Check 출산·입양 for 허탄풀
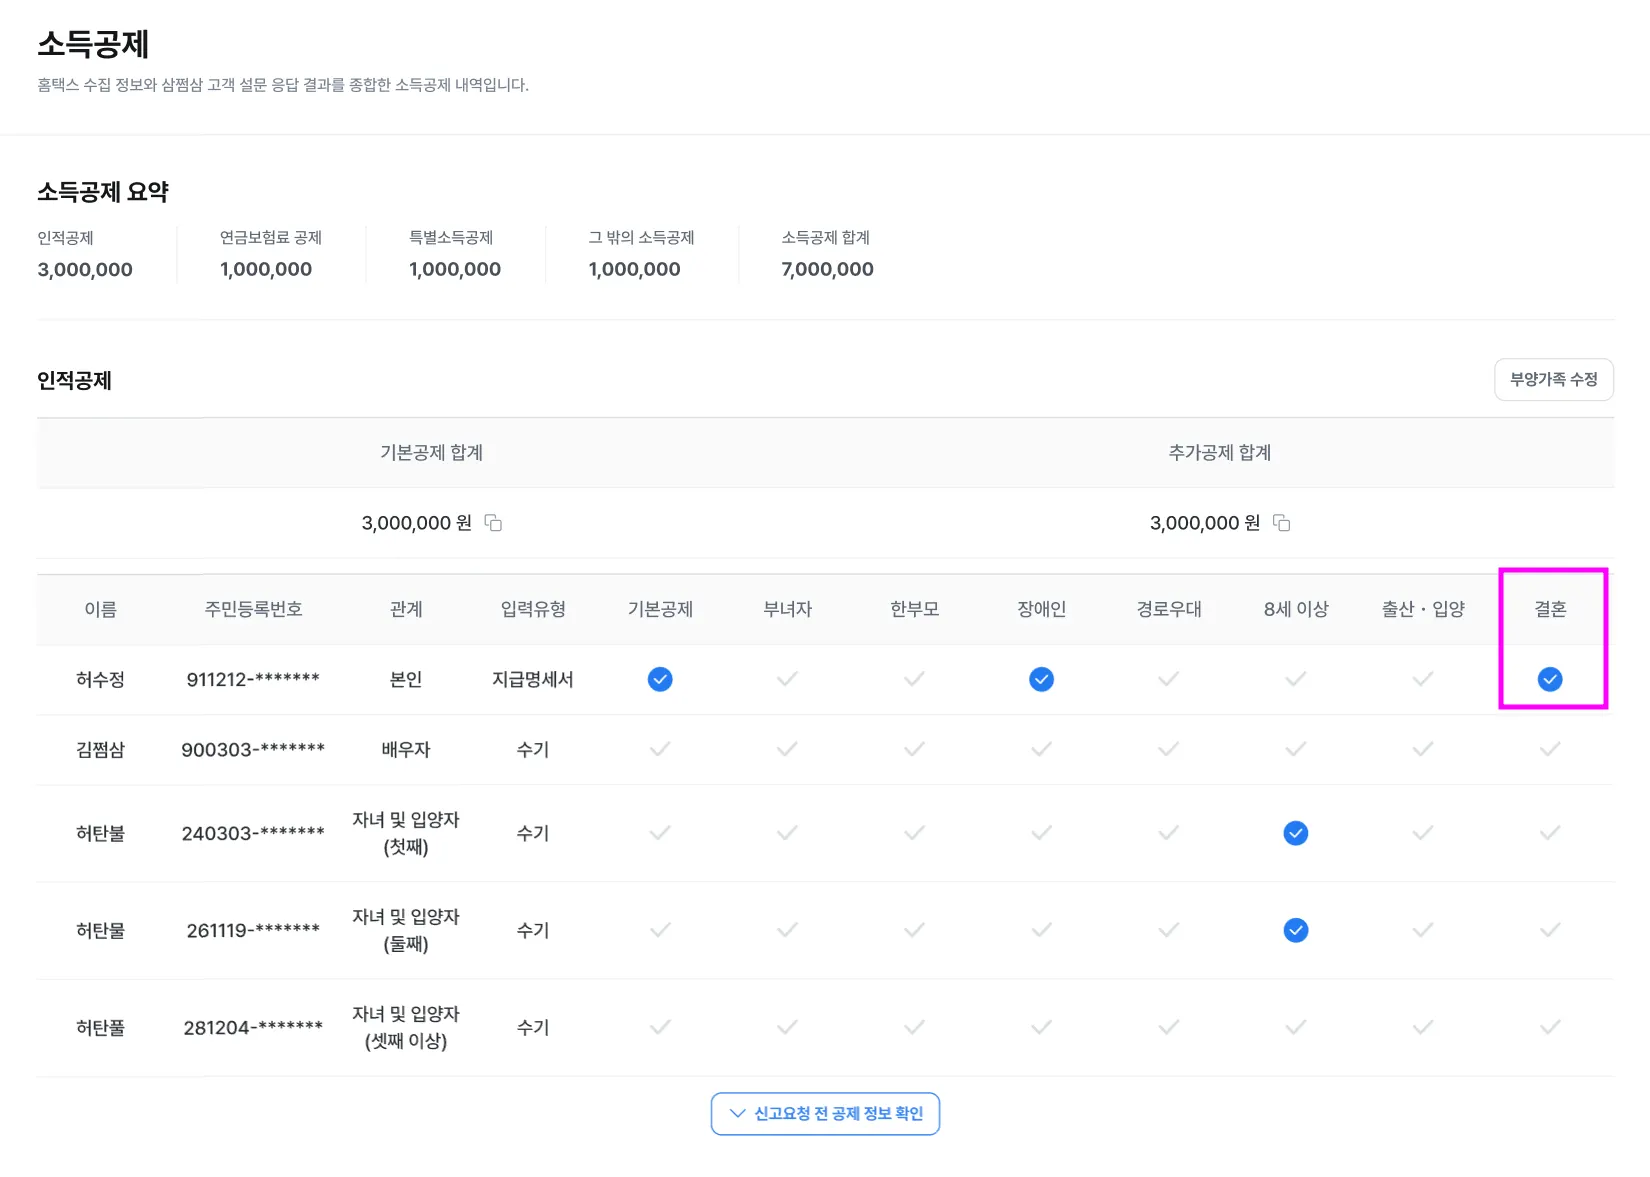 click(x=1423, y=1027)
